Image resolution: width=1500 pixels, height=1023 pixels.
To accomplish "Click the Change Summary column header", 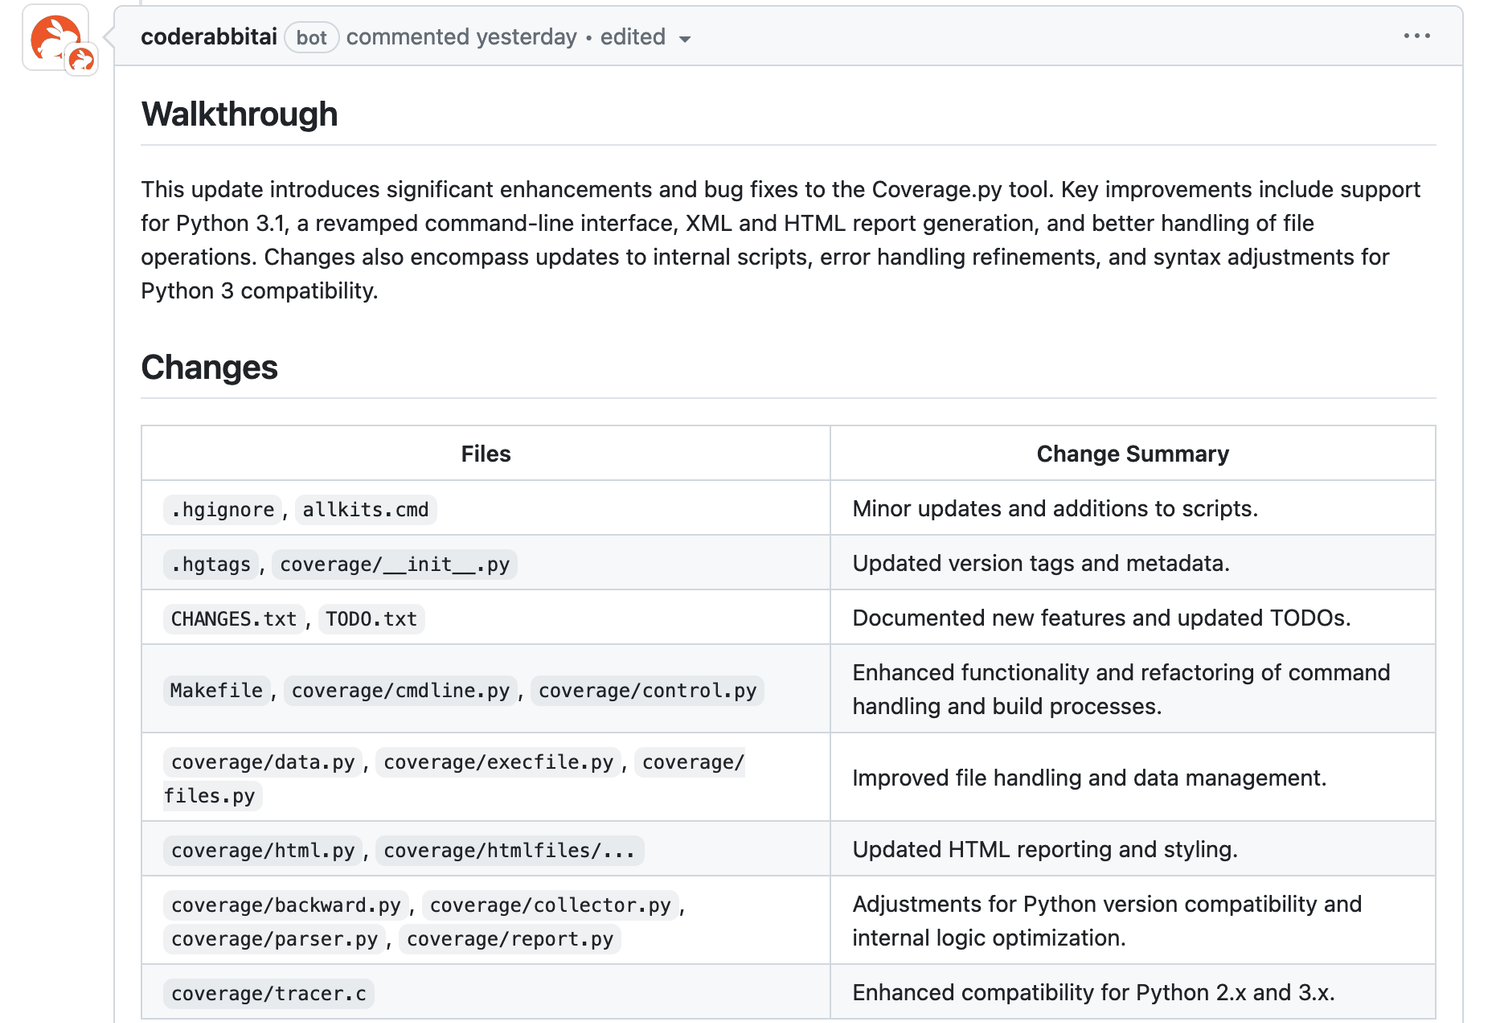I will coord(1132,453).
